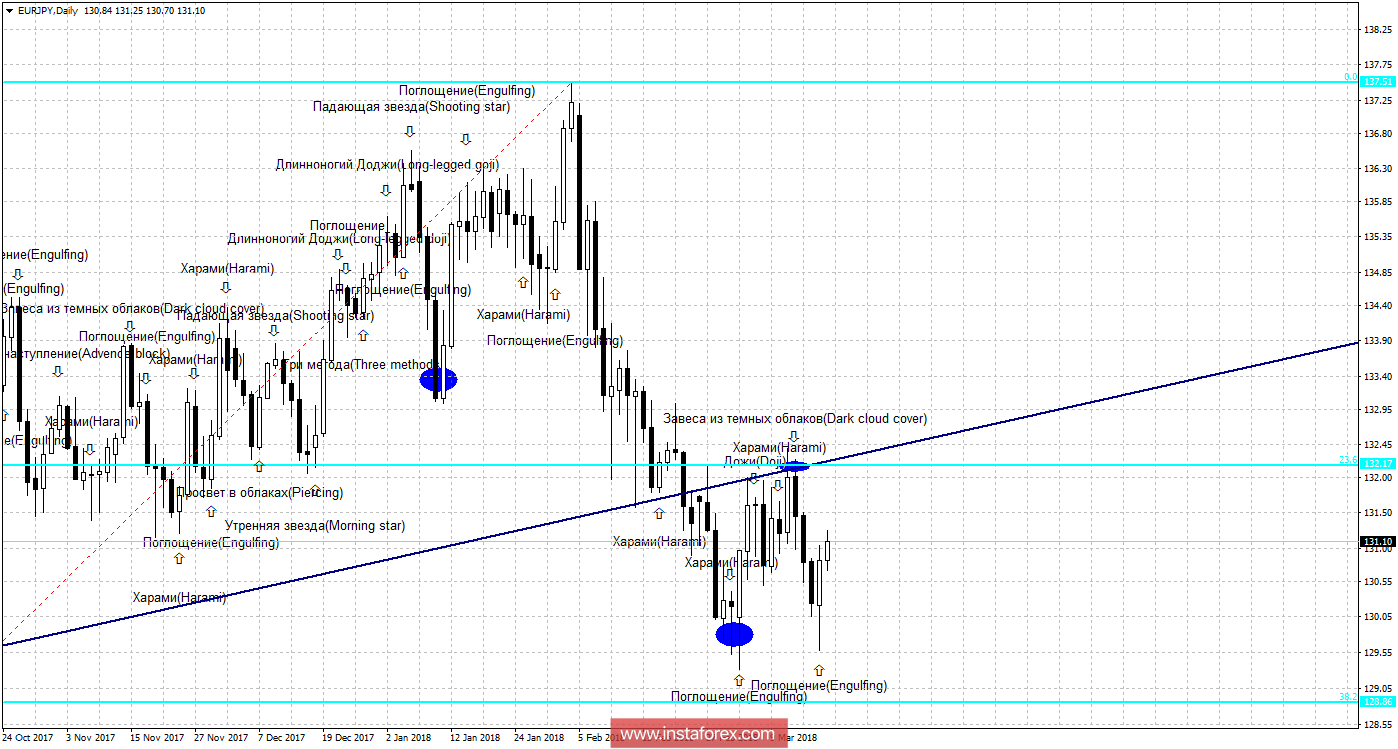Image resolution: width=1398 pixels, height=749 pixels.
Task: Click the 38.2 Fibonacci level label
Action: (x=1348, y=697)
